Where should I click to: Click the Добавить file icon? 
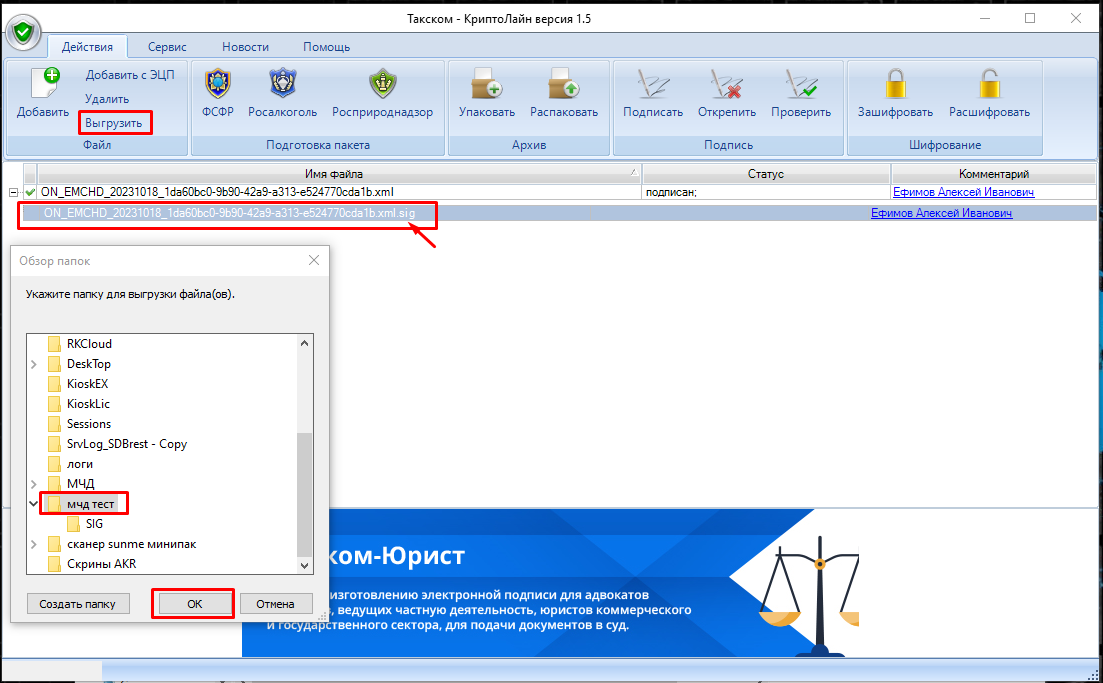pyautogui.click(x=46, y=82)
